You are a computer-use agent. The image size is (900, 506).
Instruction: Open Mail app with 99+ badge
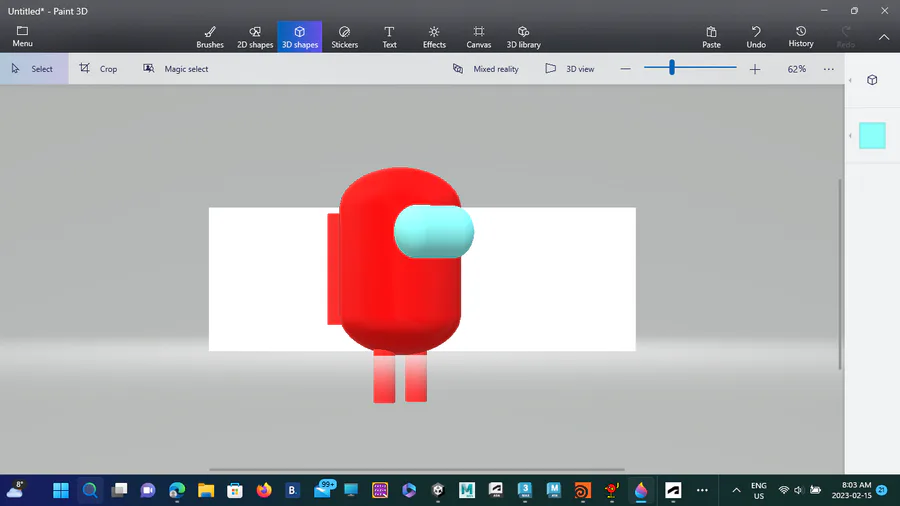[323, 489]
